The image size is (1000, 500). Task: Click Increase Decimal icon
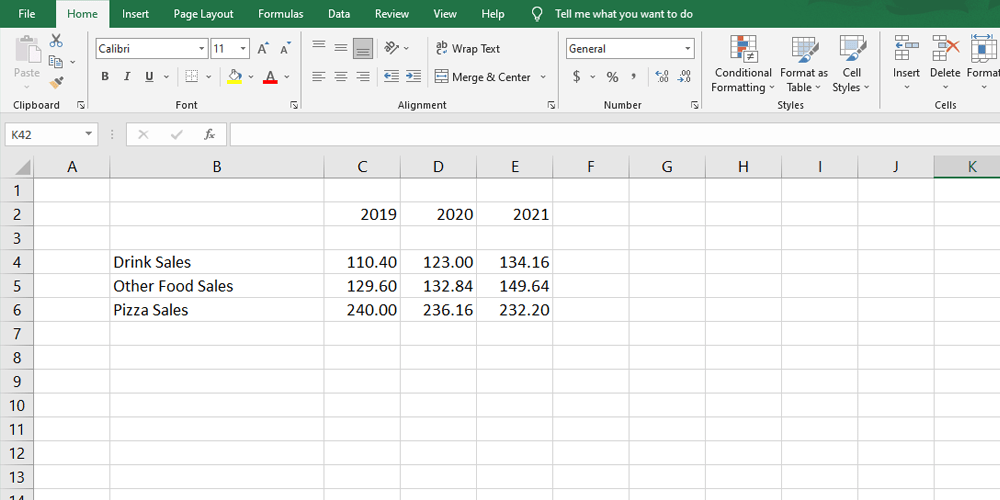tap(662, 77)
